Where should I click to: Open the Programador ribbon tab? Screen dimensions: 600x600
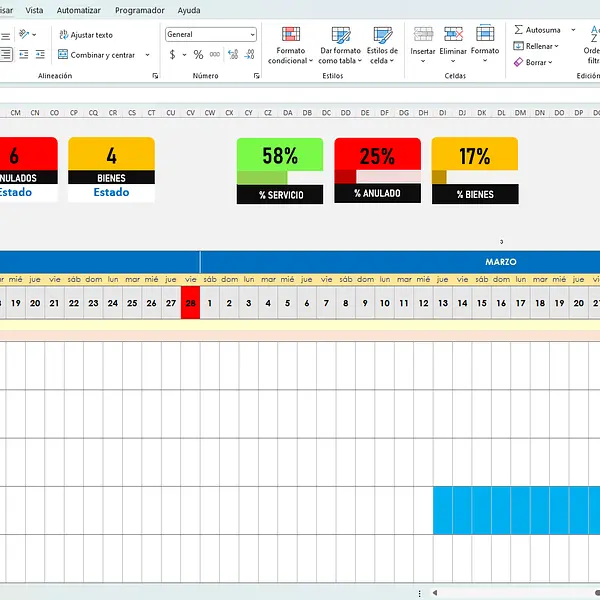click(x=140, y=10)
